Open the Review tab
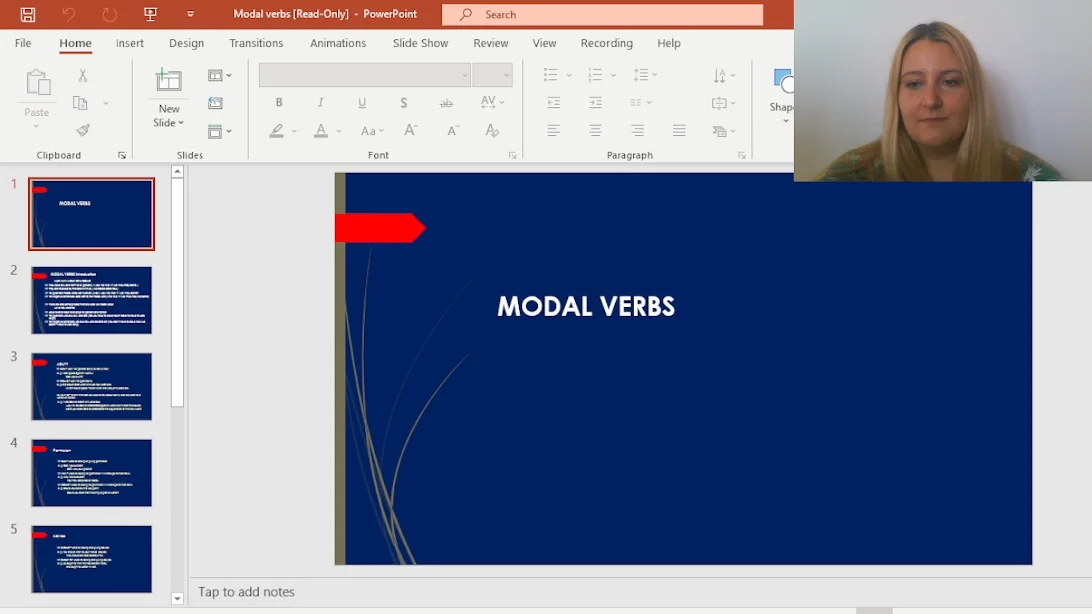 (491, 43)
